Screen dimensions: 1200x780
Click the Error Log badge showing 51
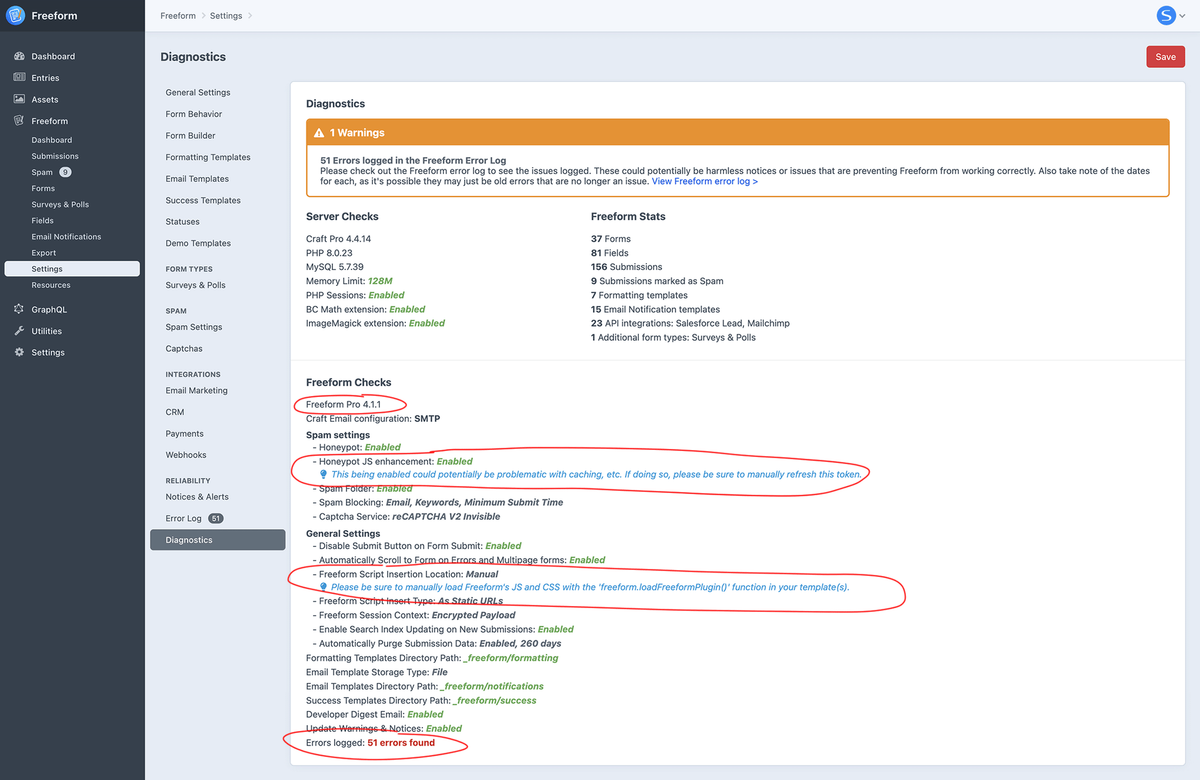pos(215,518)
